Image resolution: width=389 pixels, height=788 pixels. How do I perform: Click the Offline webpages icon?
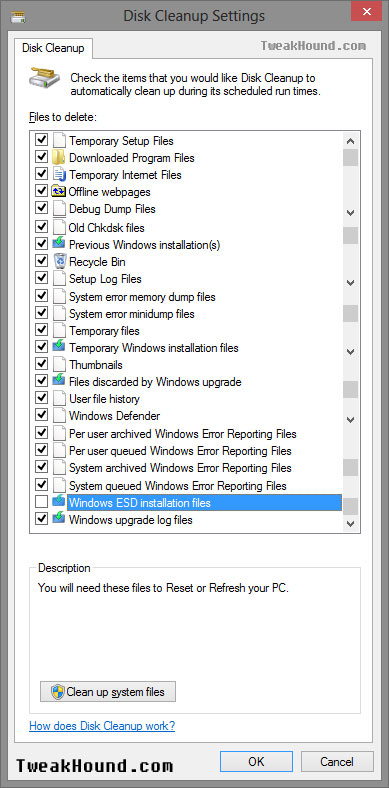(x=59, y=192)
